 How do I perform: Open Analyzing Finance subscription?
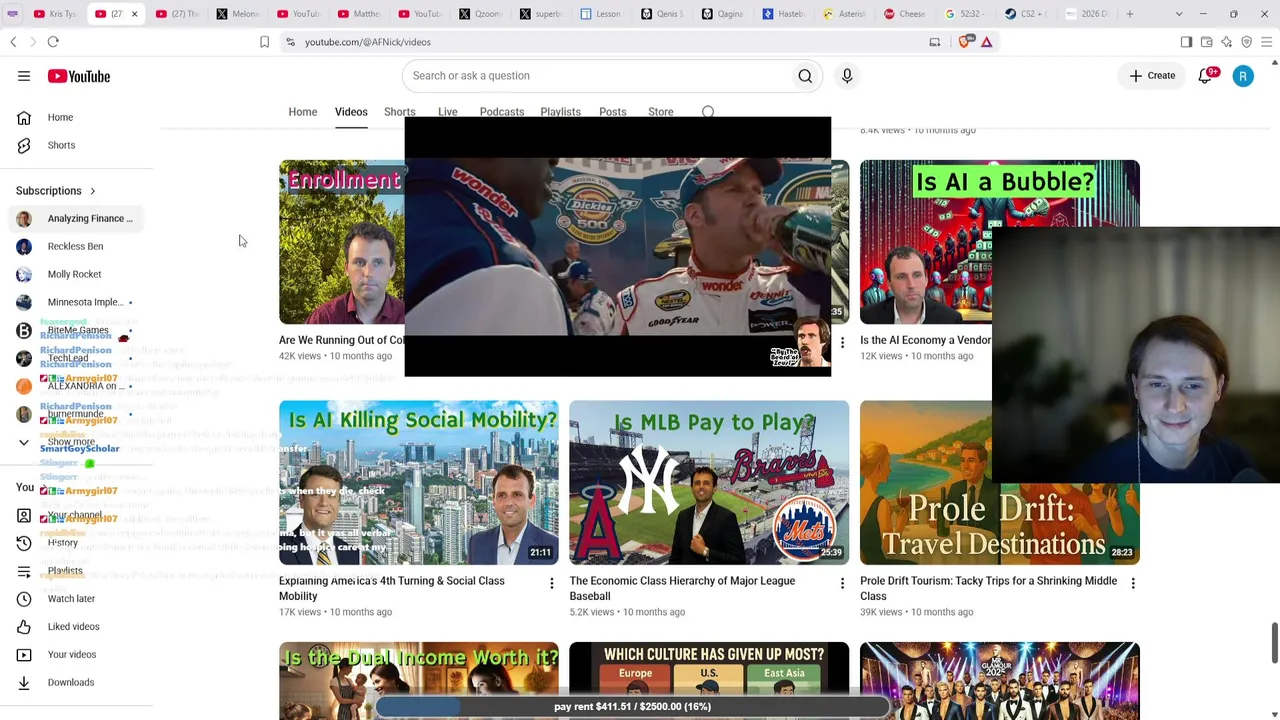[78, 219]
